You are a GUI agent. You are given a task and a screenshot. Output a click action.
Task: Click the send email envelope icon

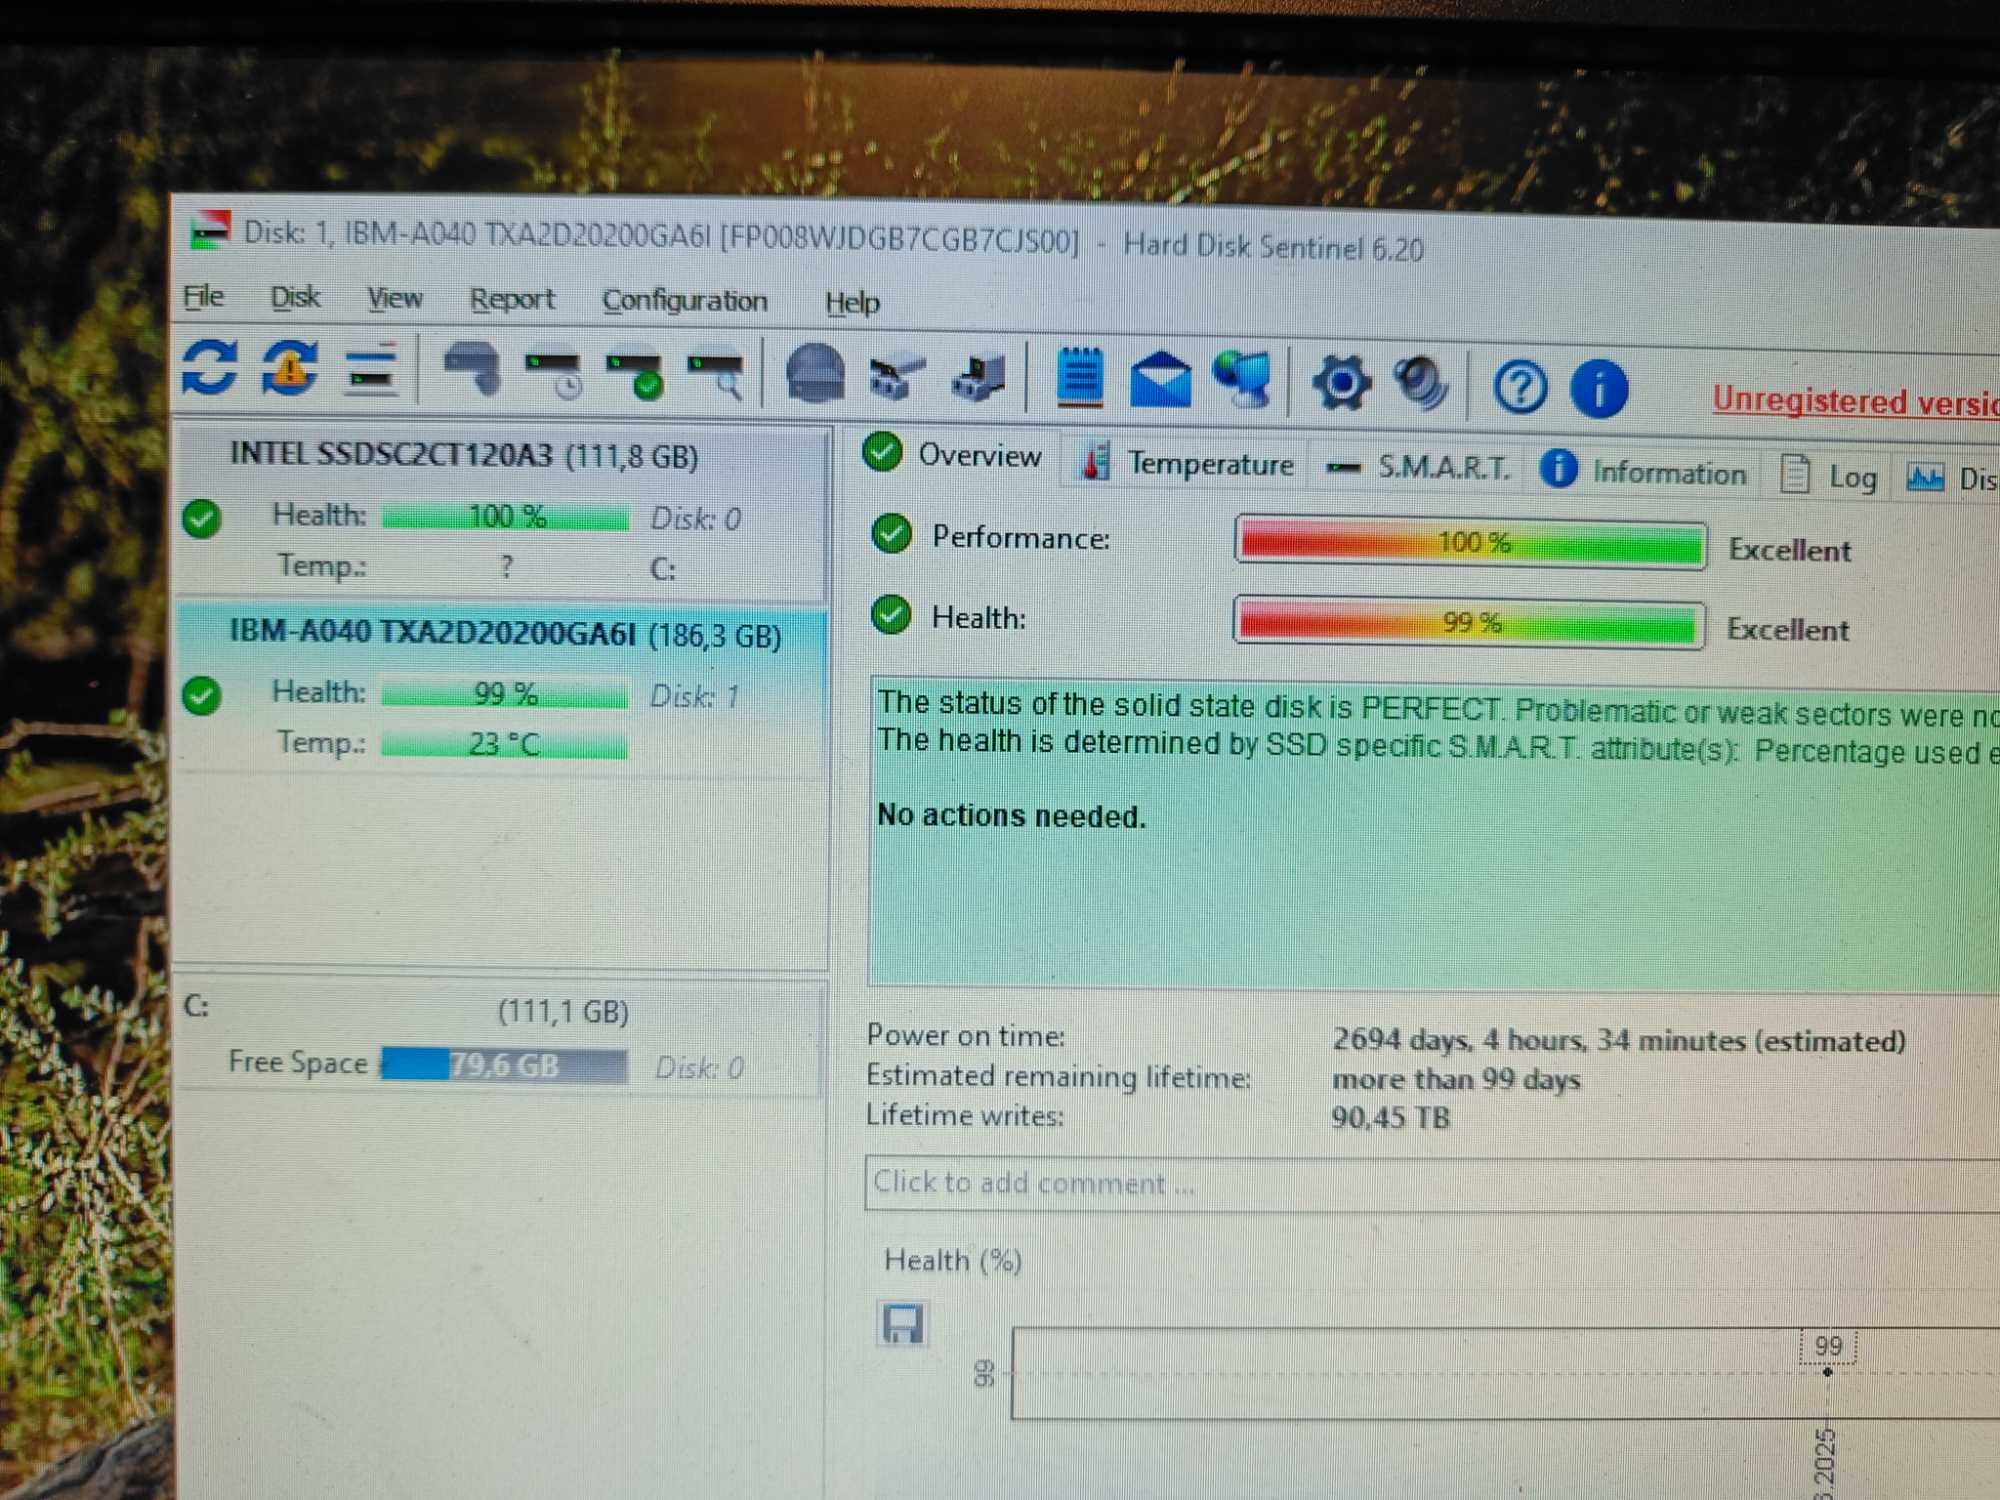[x=1160, y=381]
